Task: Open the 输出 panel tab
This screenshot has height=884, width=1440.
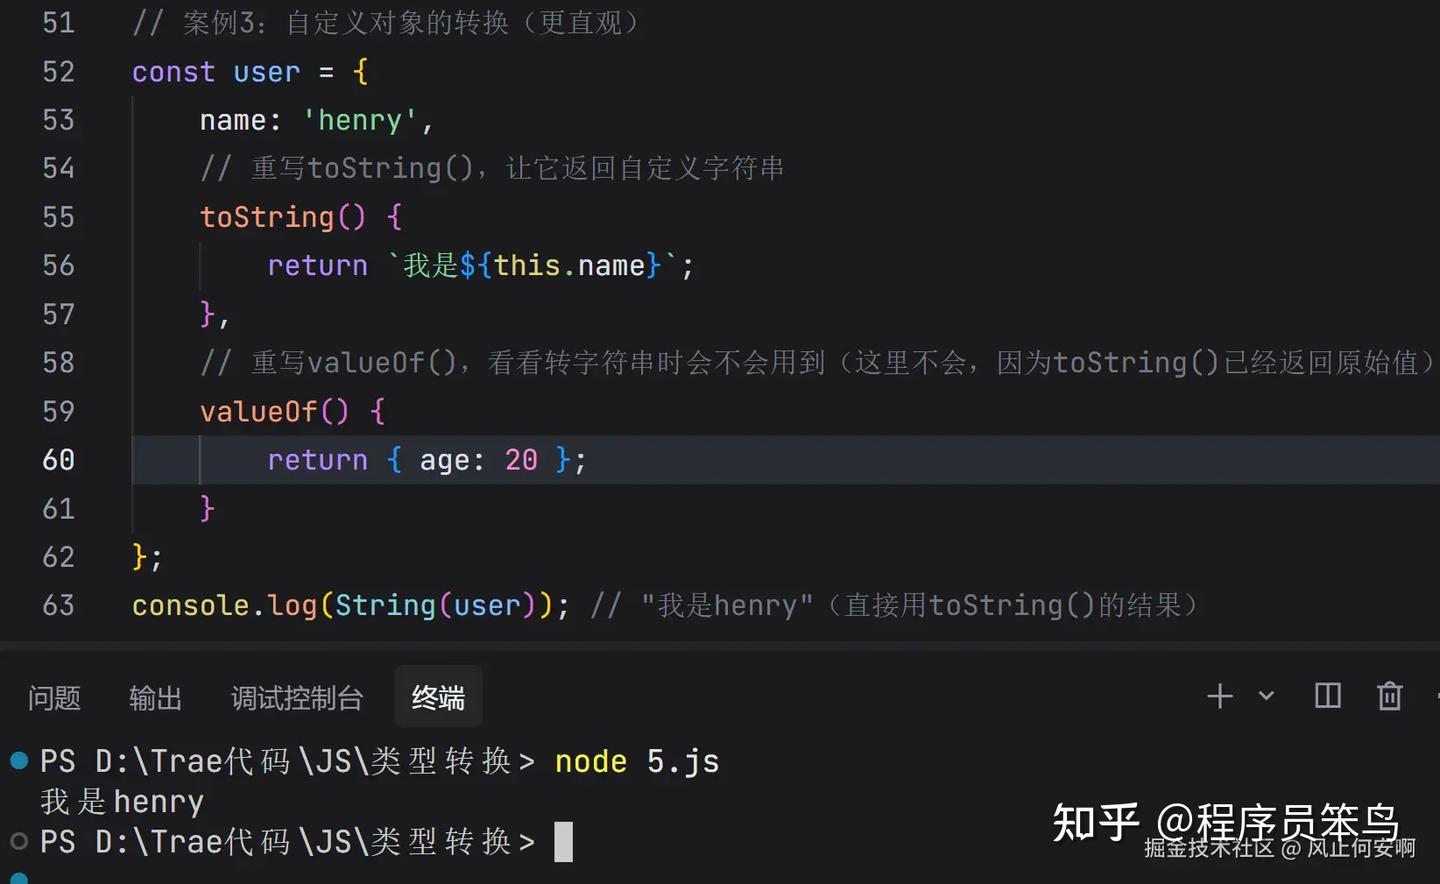Action: [155, 698]
